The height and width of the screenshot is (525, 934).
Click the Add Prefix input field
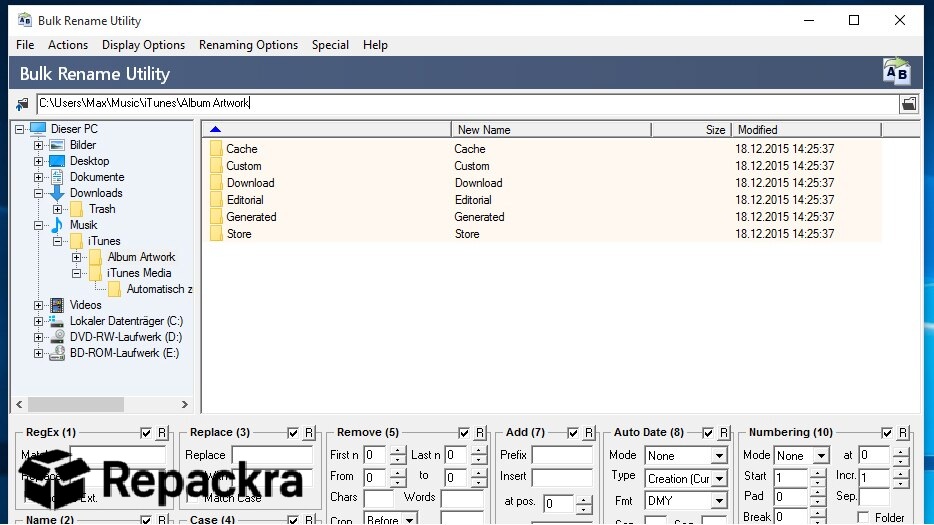tap(562, 455)
